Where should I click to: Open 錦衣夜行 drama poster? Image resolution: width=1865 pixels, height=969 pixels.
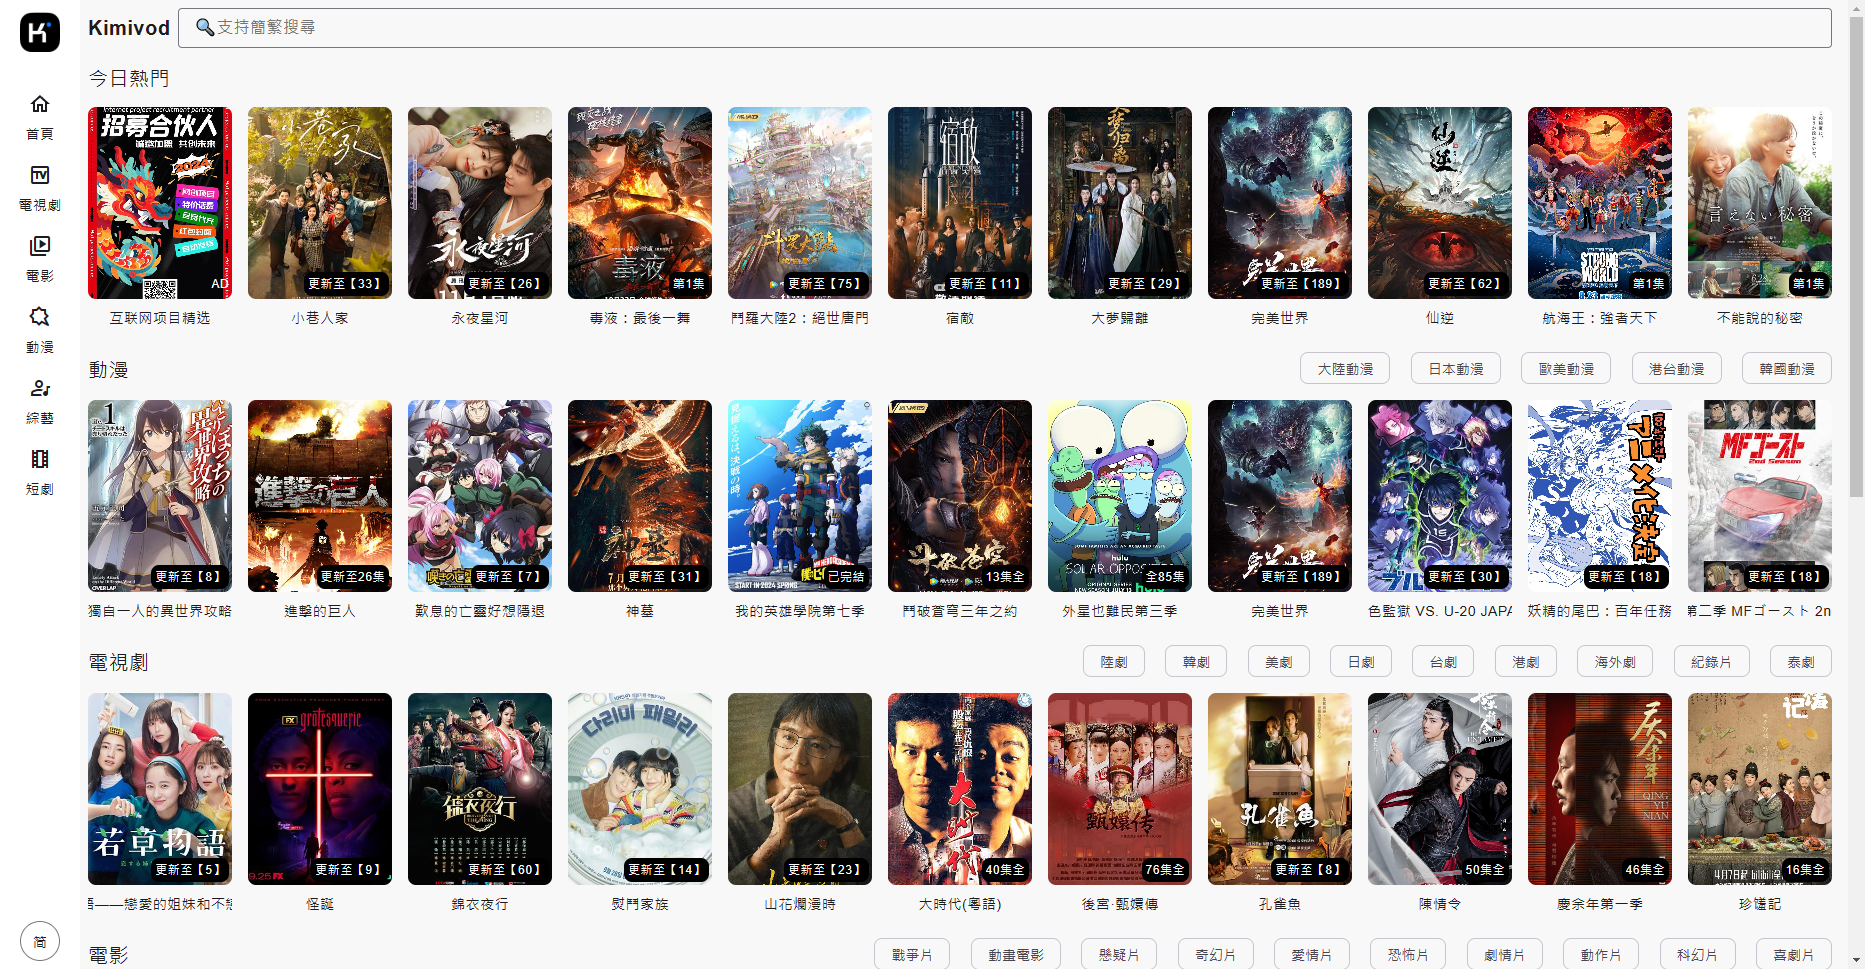click(x=480, y=789)
